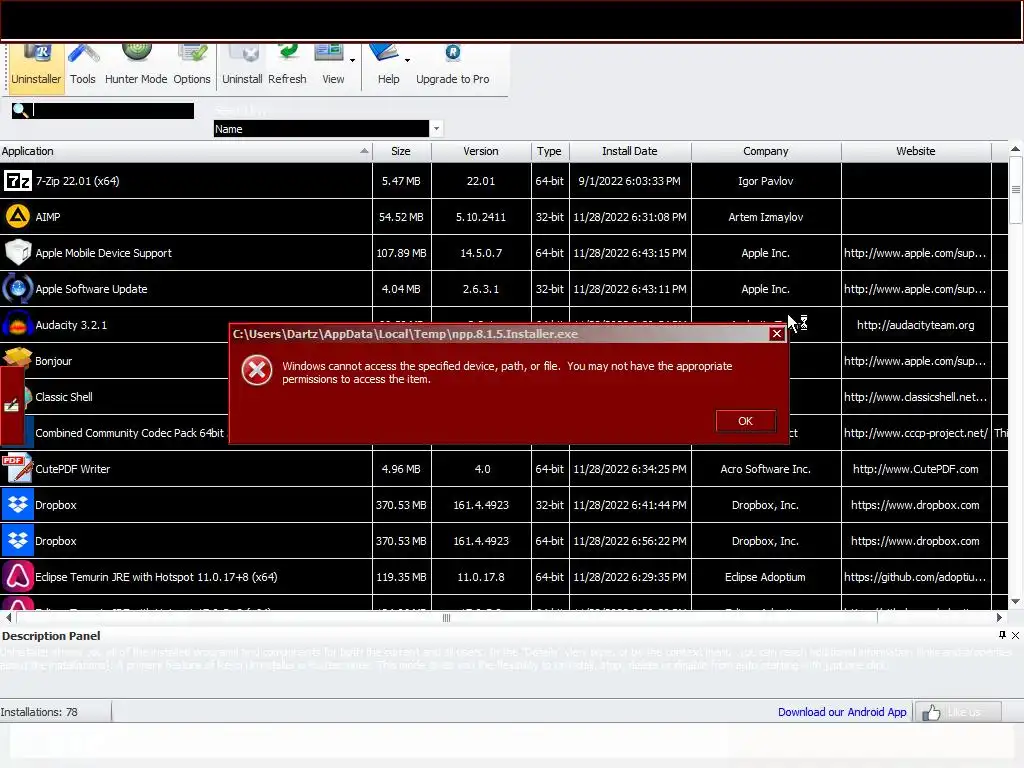Viewport: 1024px width, 768px height.
Task: Sort by Company column header
Action: (765, 151)
